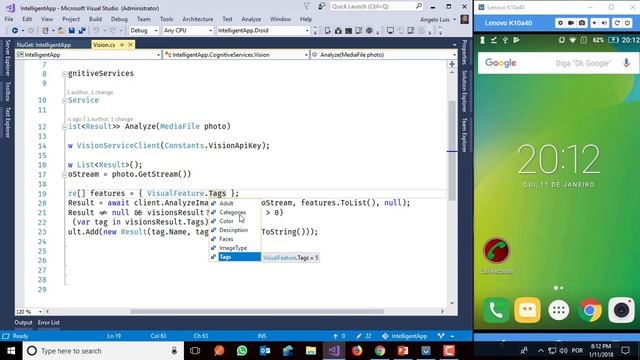Screen dimensions: 640x360
Task: Open the Build menu
Action: click(95, 19)
